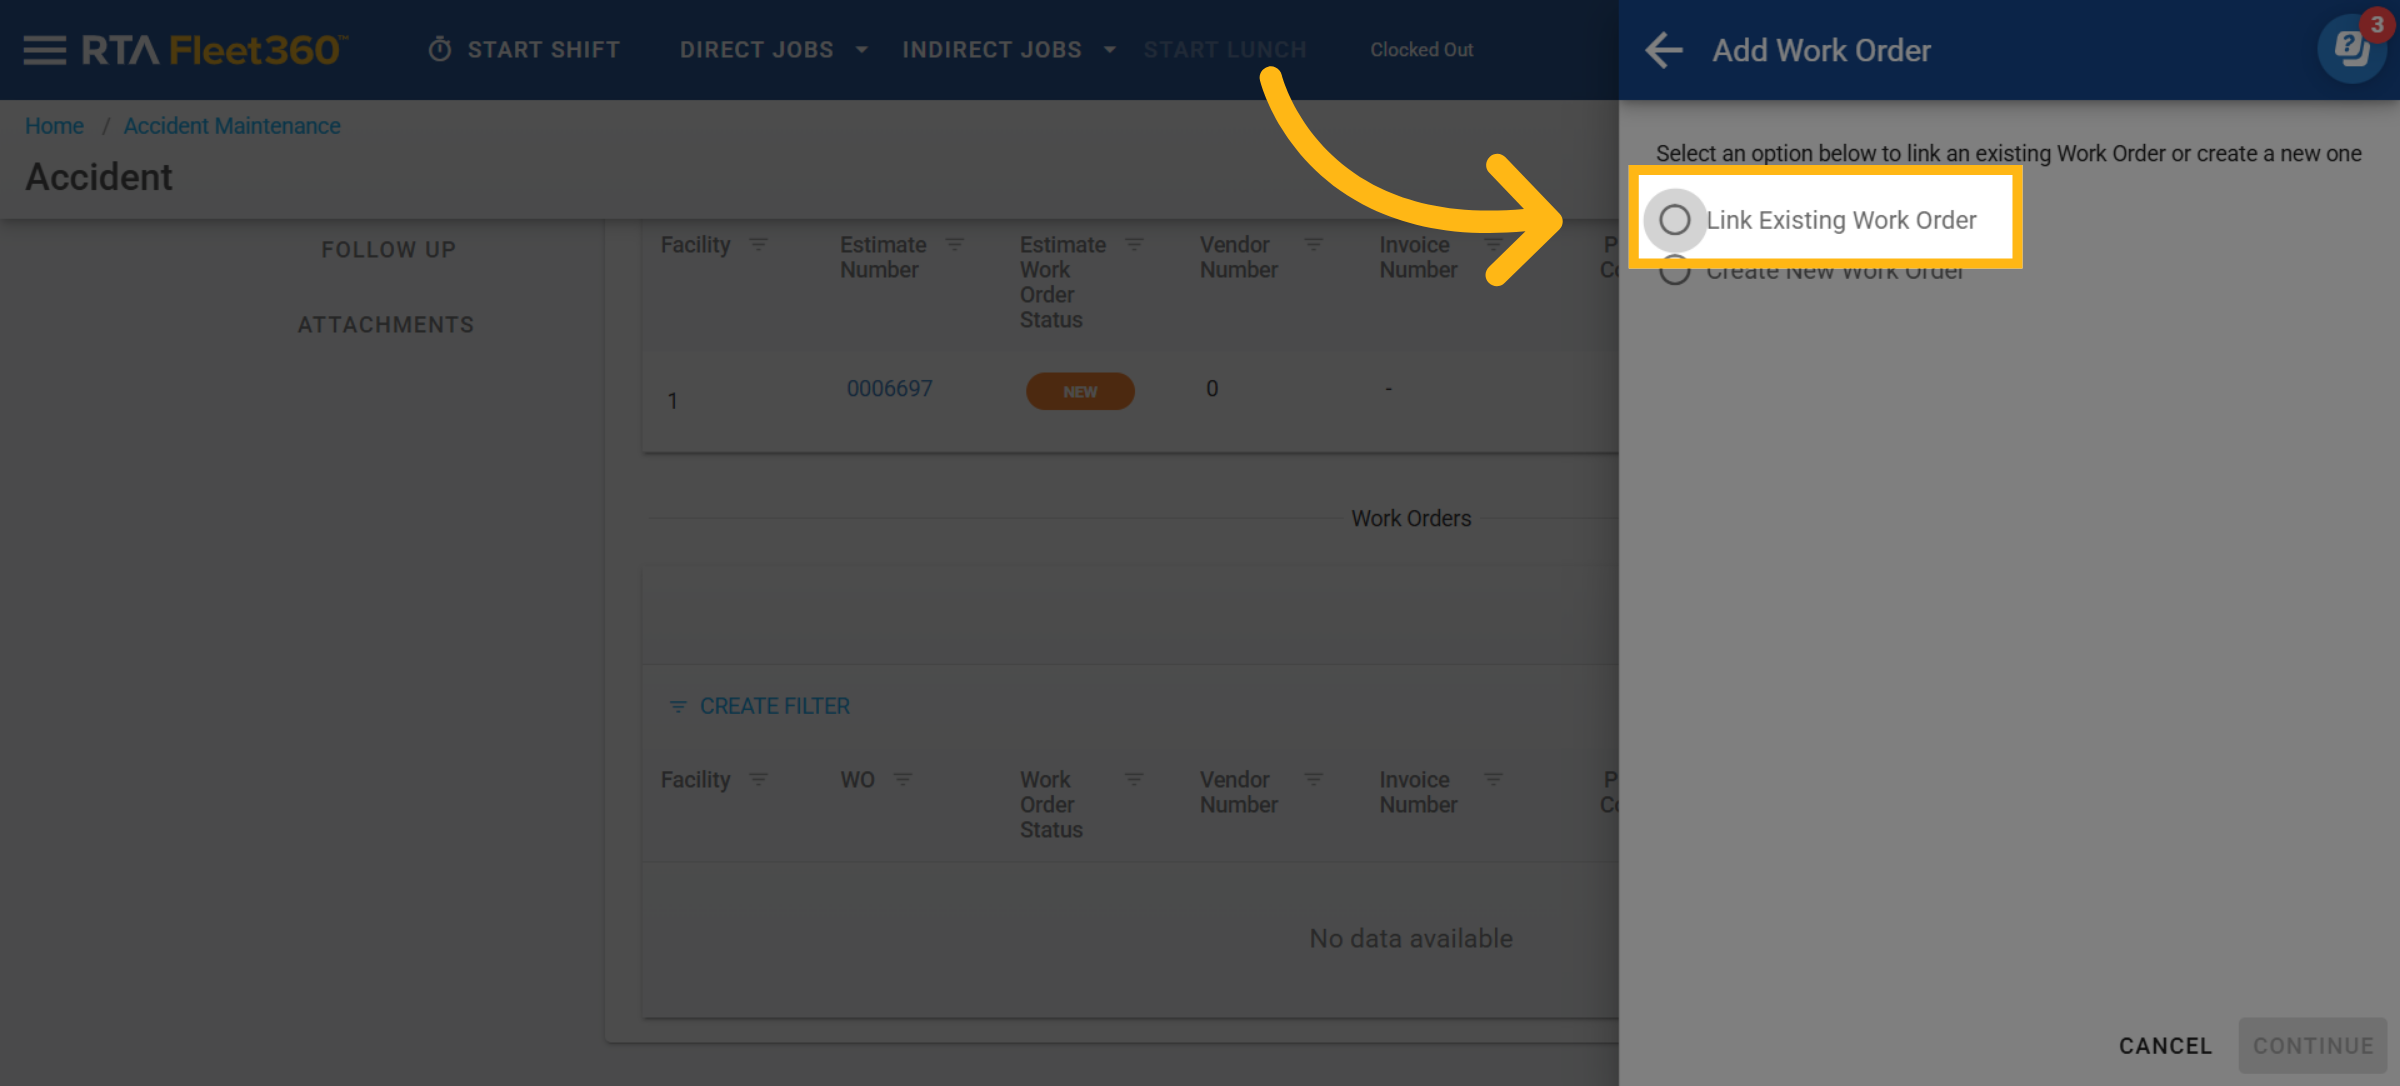Viewport: 2400px width, 1086px height.
Task: Go to Accident Maintenance breadcrumb
Action: point(232,126)
